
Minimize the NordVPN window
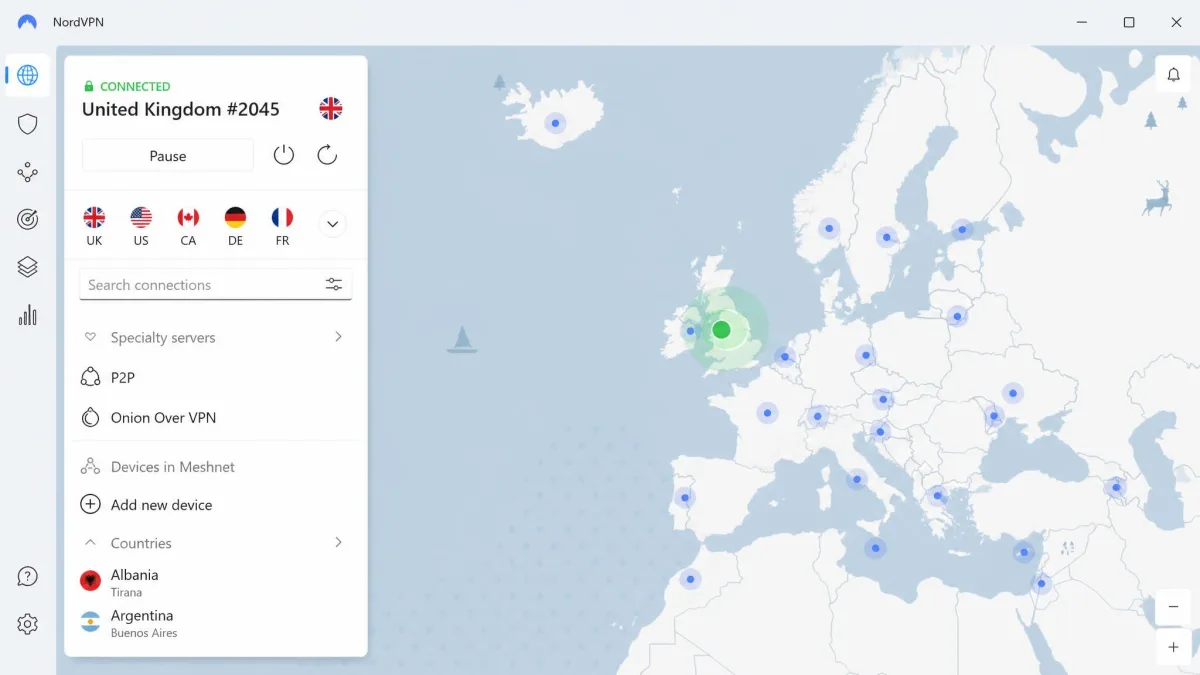tap(1082, 22)
